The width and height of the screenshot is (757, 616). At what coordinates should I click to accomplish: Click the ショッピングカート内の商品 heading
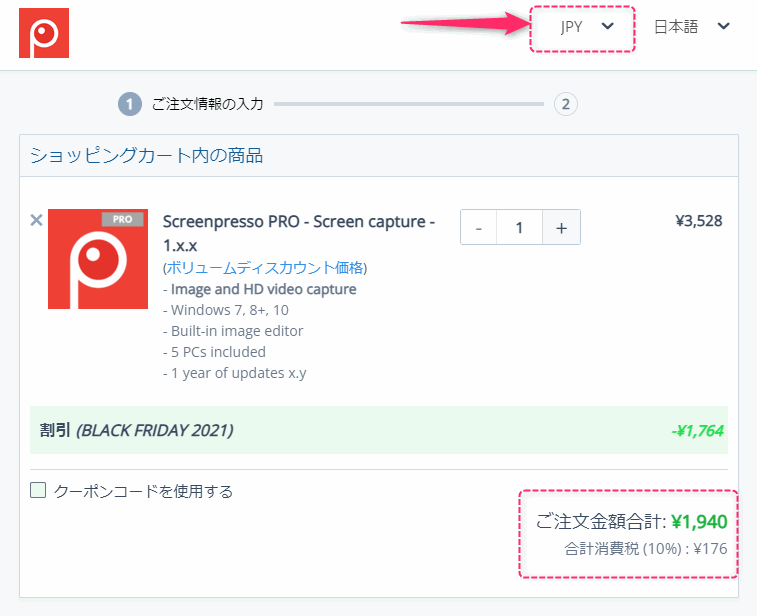pos(146,155)
